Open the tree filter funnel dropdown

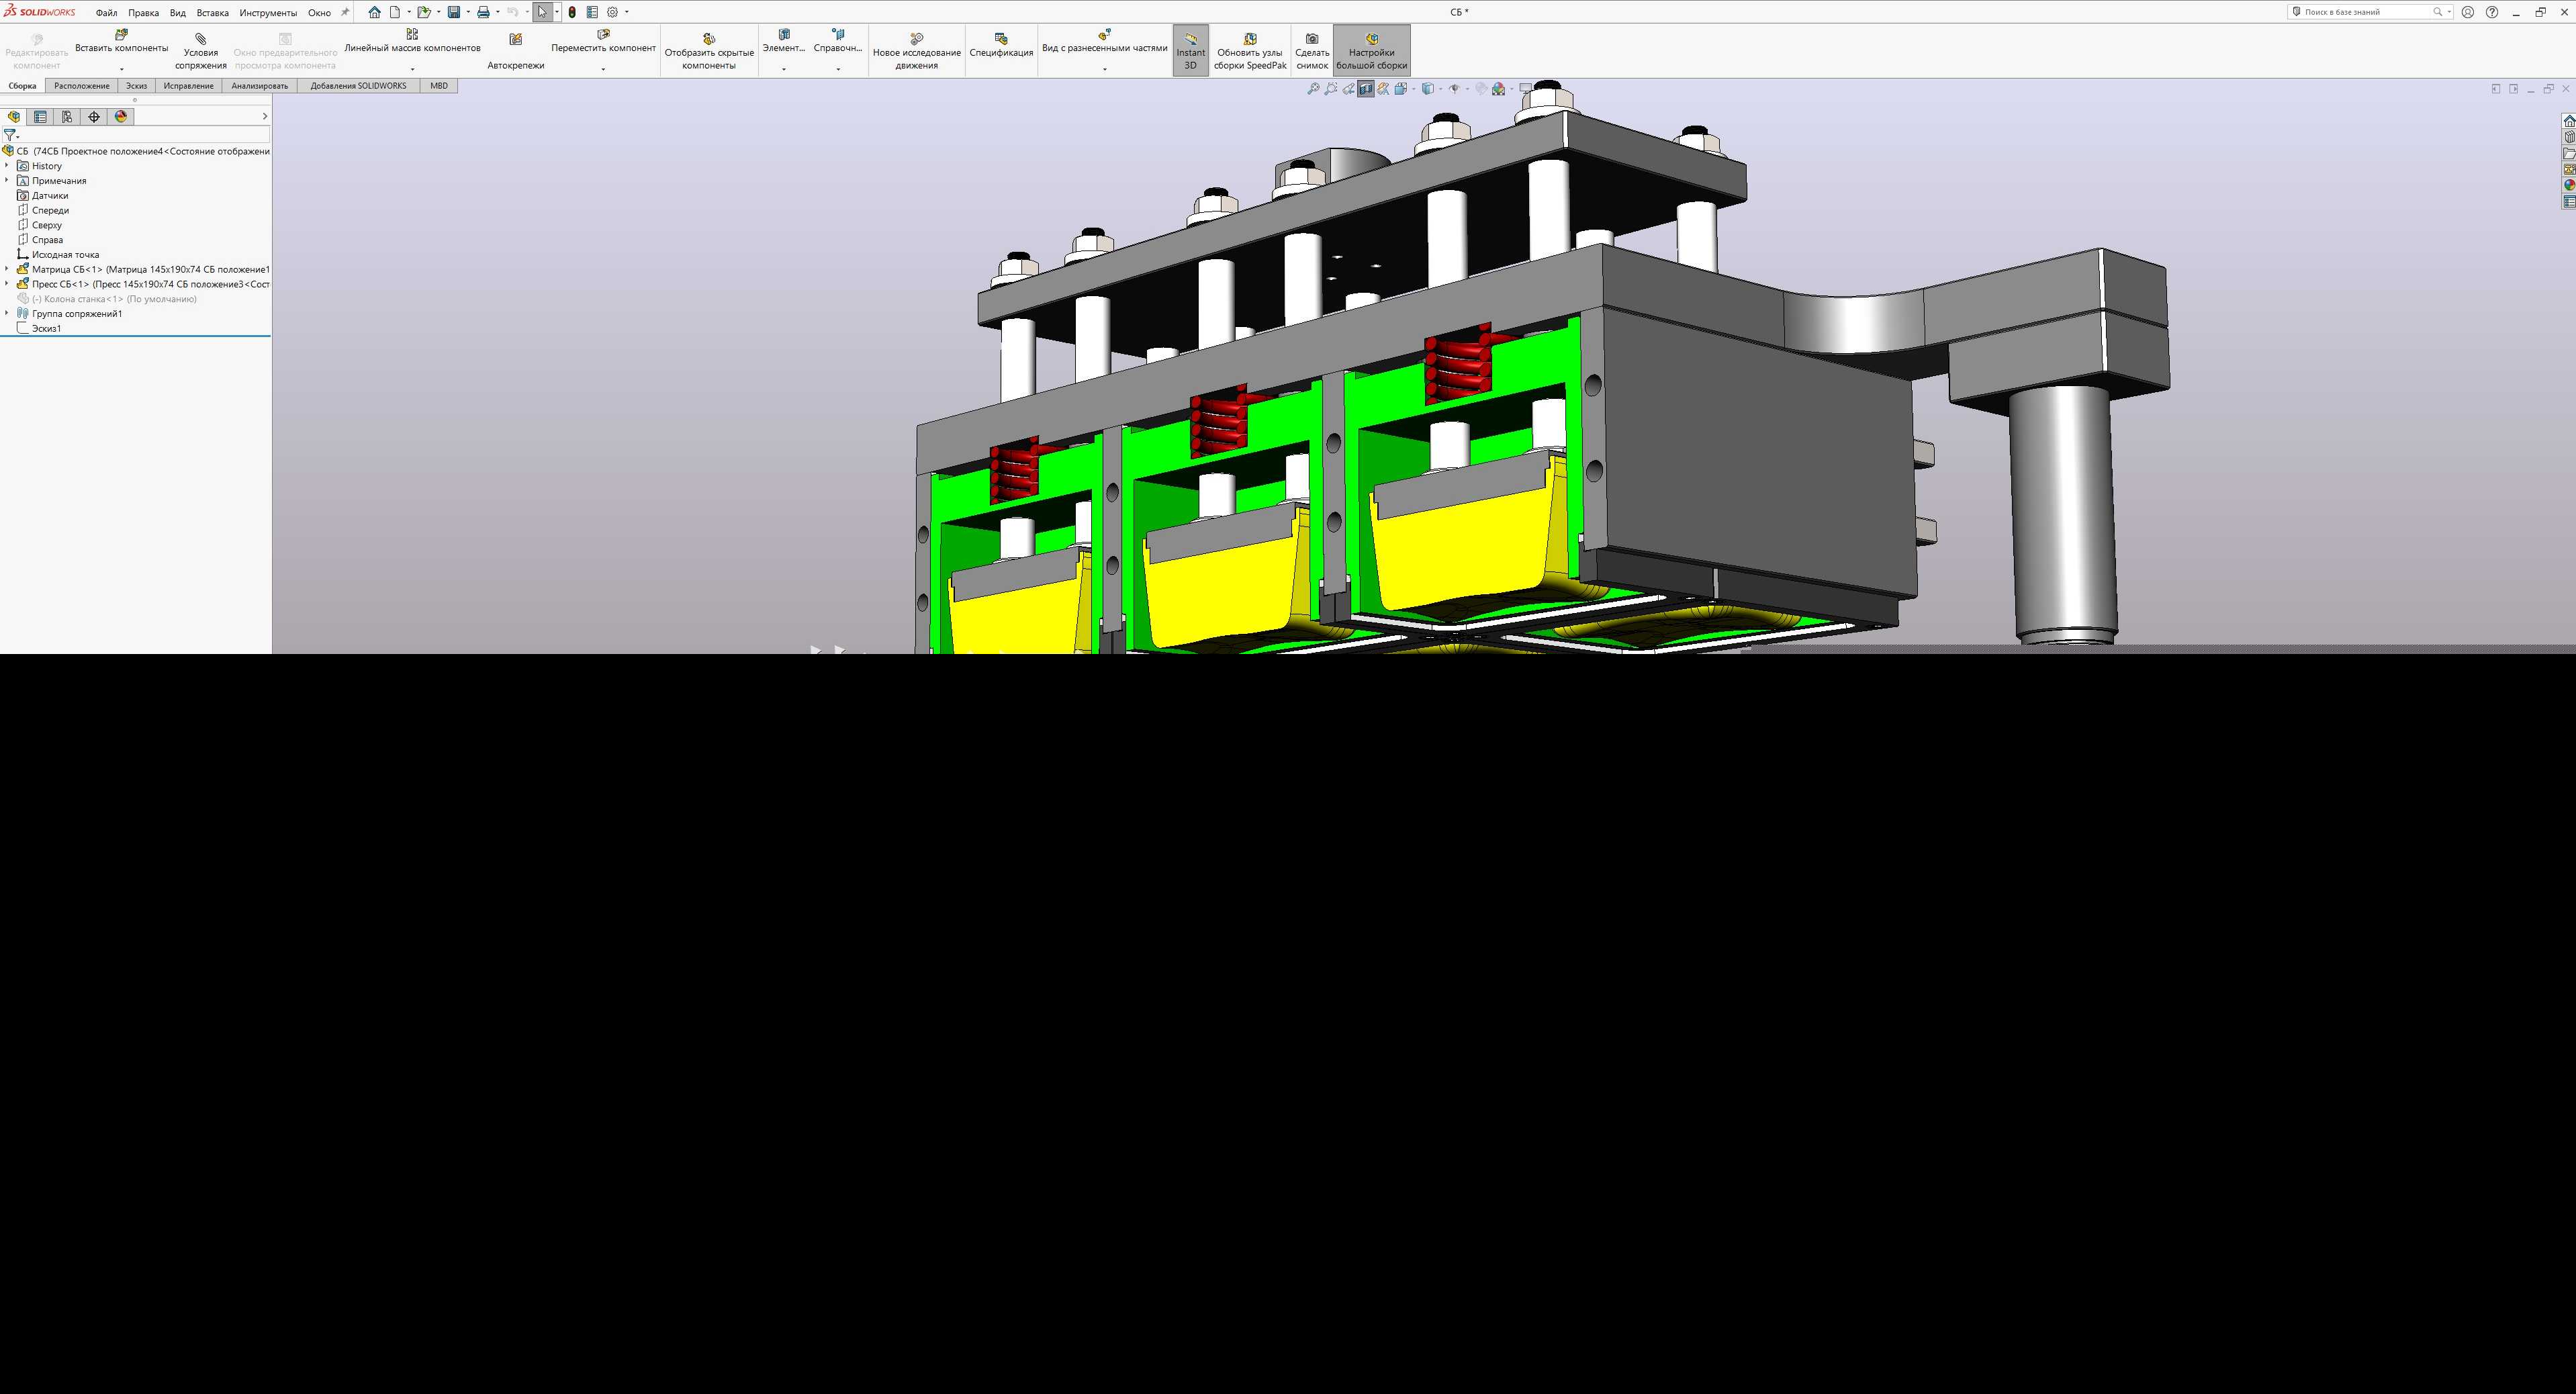click(11, 134)
